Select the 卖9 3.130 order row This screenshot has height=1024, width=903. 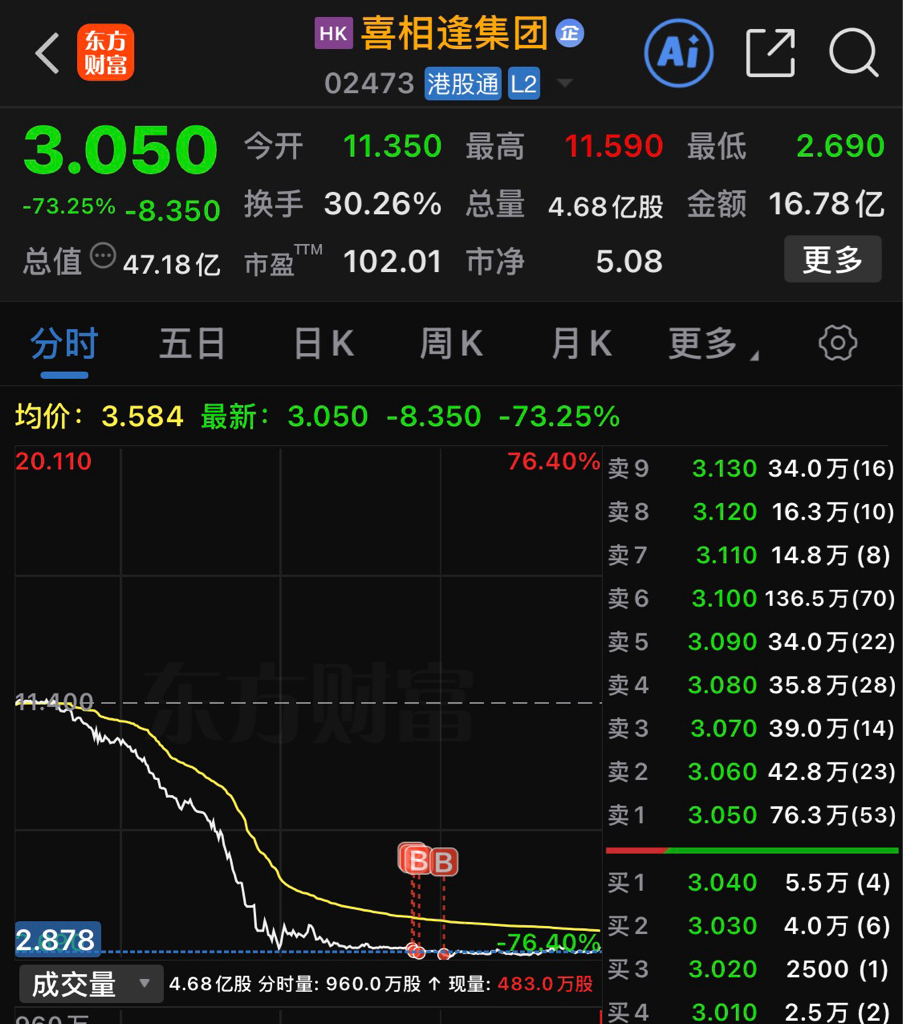coord(751,468)
